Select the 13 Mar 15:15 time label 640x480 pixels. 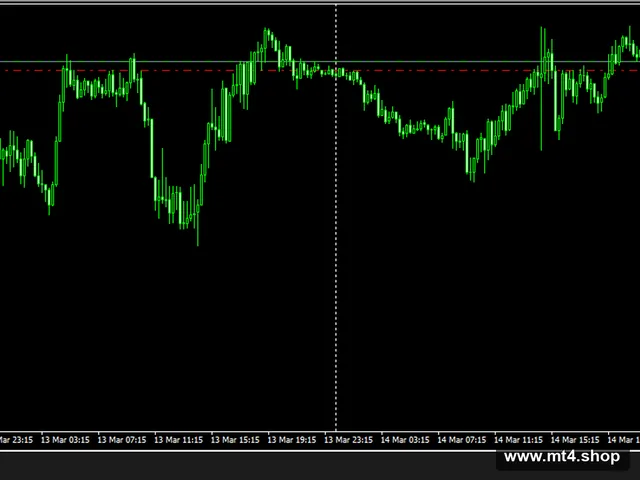tap(236, 440)
